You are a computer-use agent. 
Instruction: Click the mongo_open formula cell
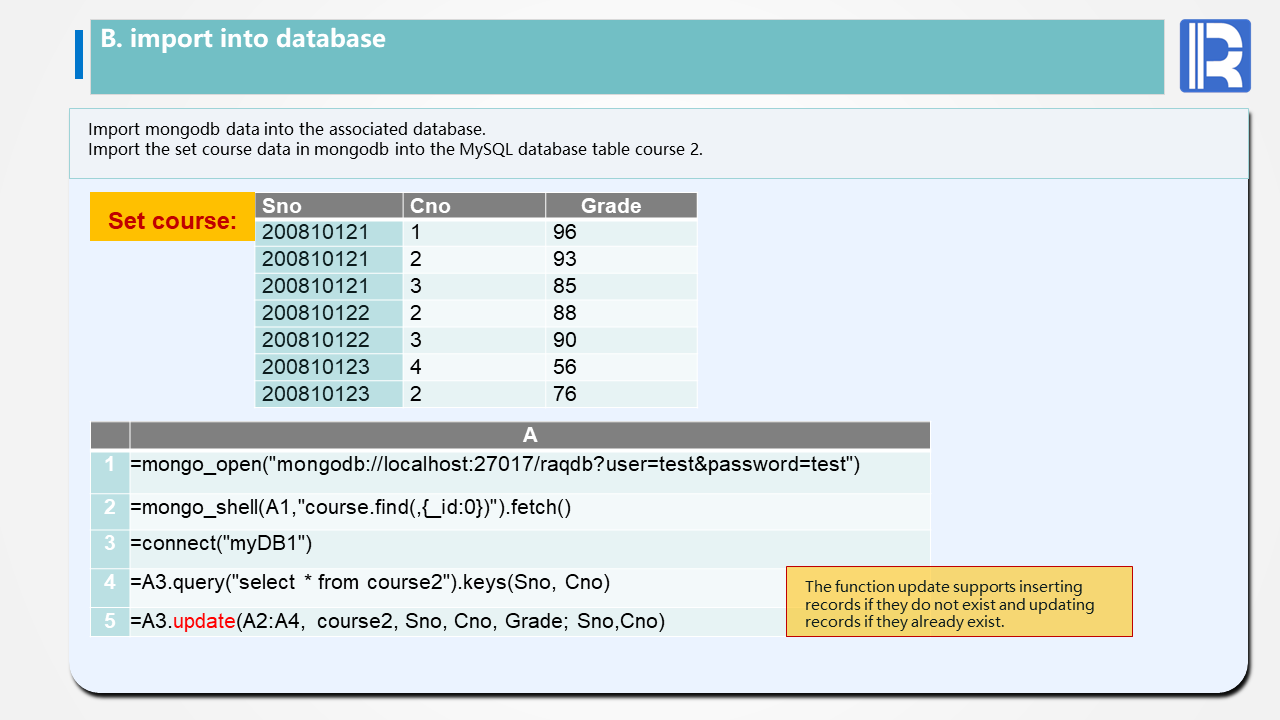[x=495, y=465]
